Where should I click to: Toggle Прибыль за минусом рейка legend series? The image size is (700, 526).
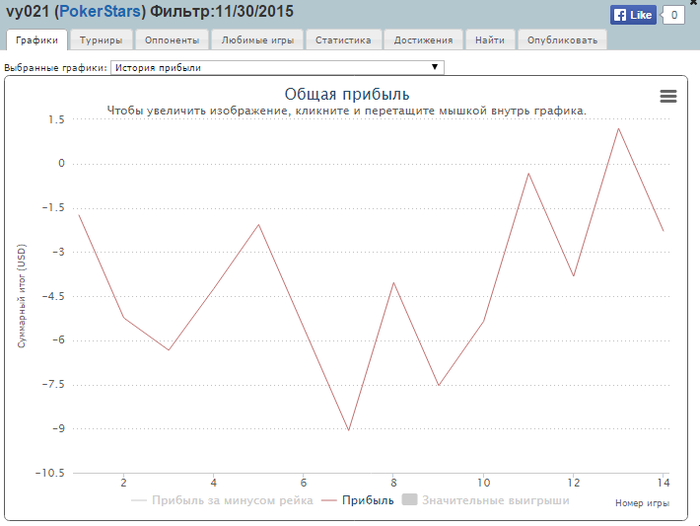(222, 500)
